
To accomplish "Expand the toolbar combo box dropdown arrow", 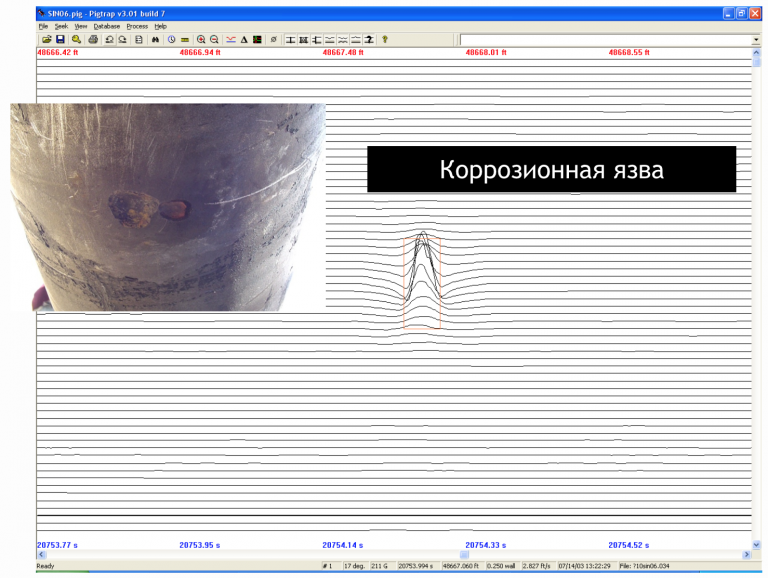I will coord(756,40).
